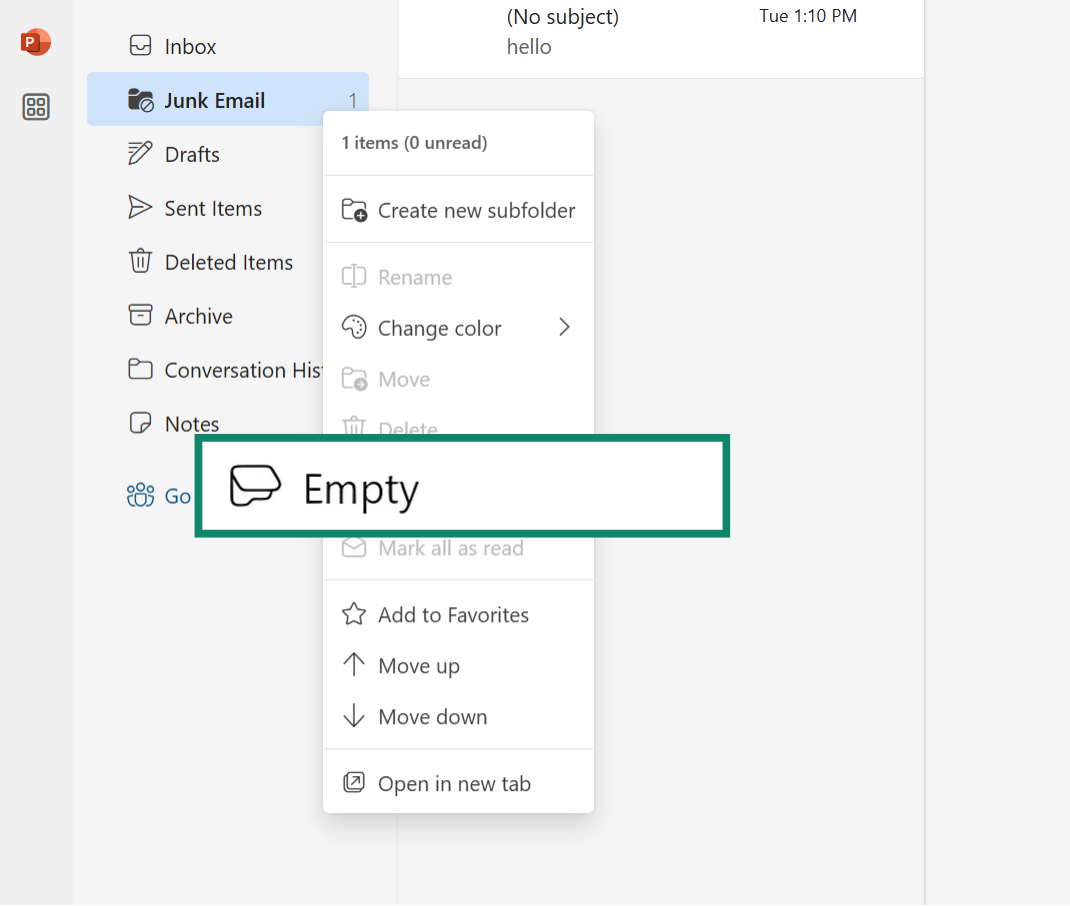Click the Create new subfolder icon

click(355, 210)
